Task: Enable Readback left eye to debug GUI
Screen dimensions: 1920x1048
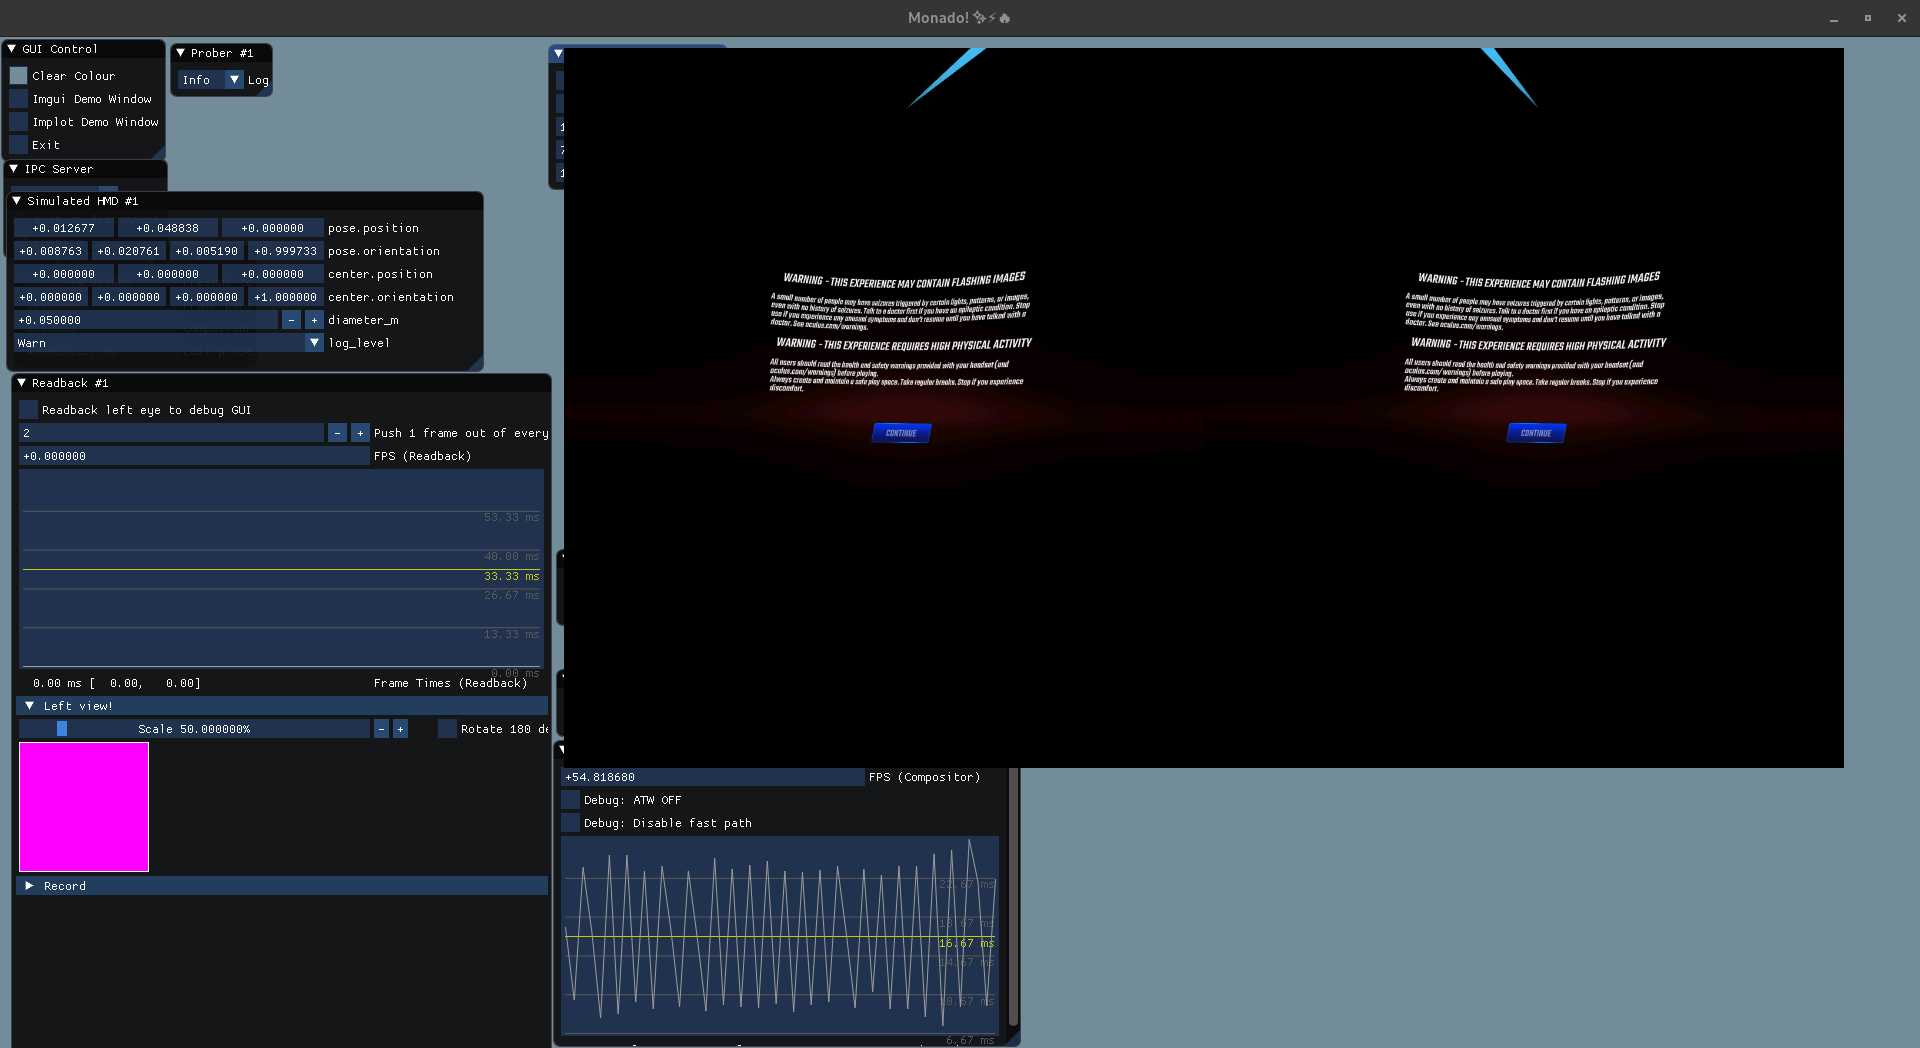Action: [x=29, y=410]
